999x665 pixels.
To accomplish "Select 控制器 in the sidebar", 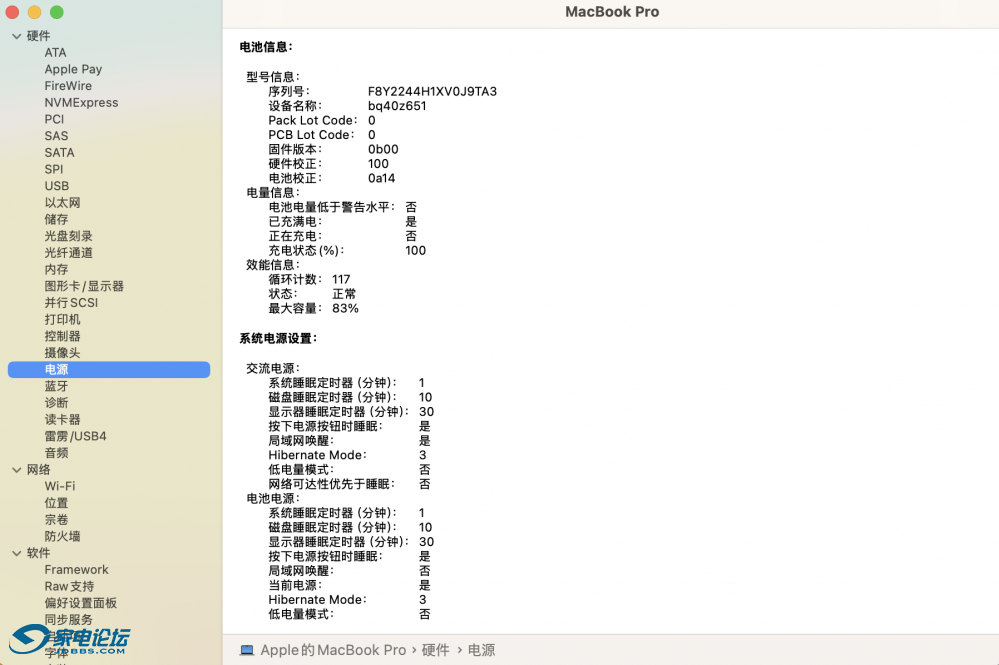I will click(62, 336).
